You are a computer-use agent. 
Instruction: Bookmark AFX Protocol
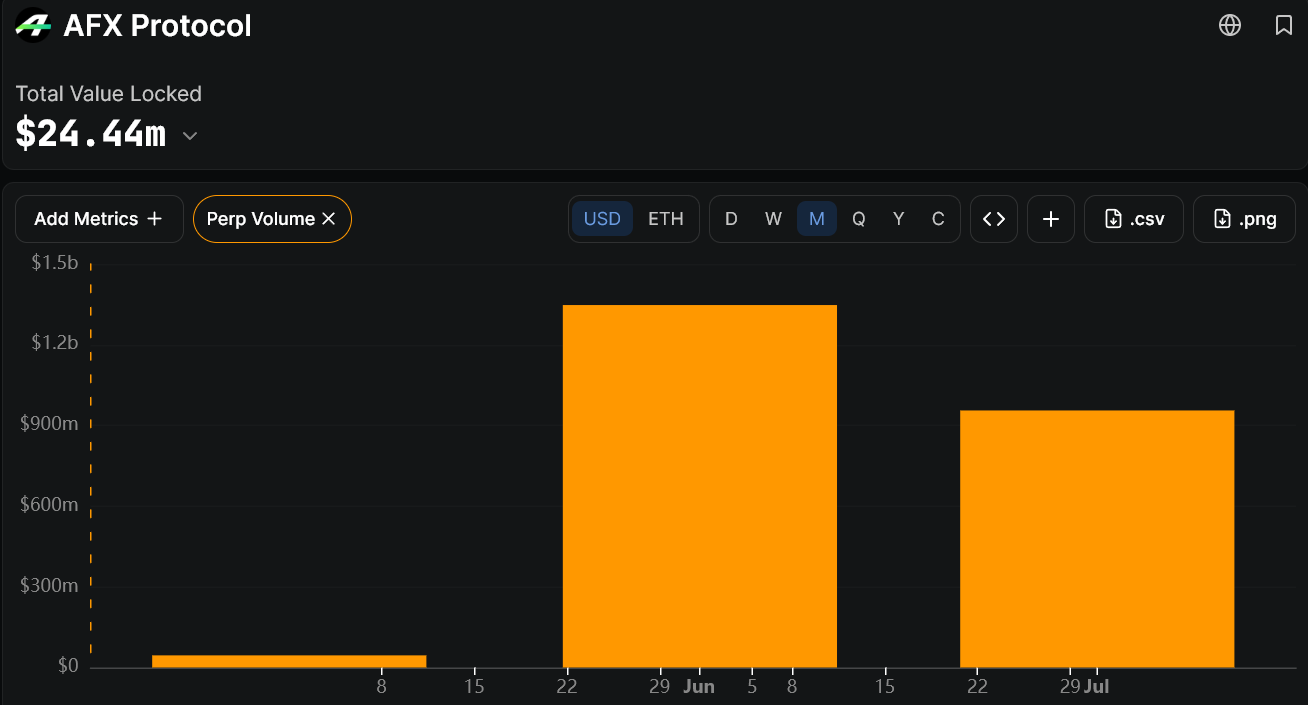pyautogui.click(x=1284, y=25)
